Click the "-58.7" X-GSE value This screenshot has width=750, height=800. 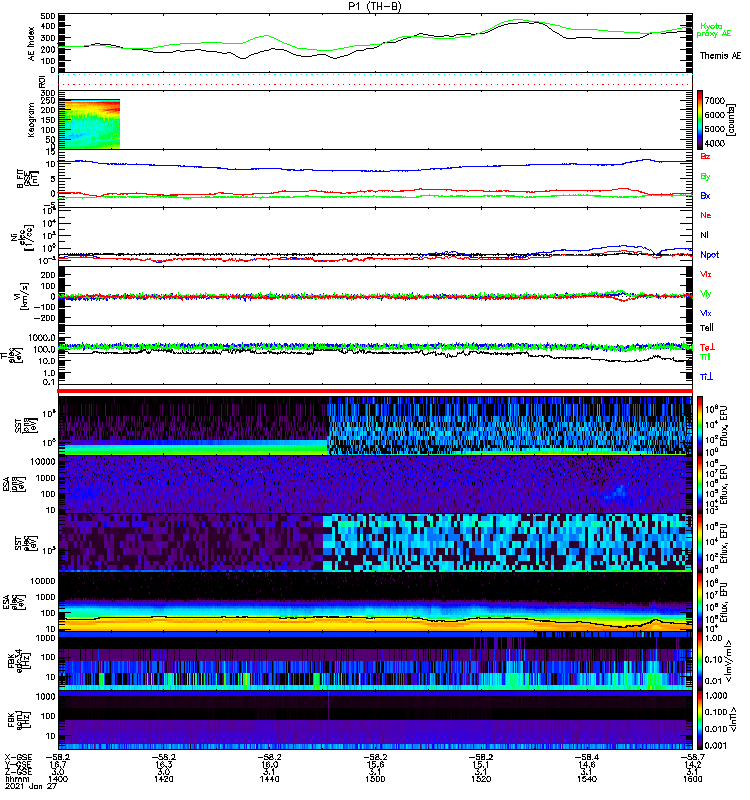(692, 757)
